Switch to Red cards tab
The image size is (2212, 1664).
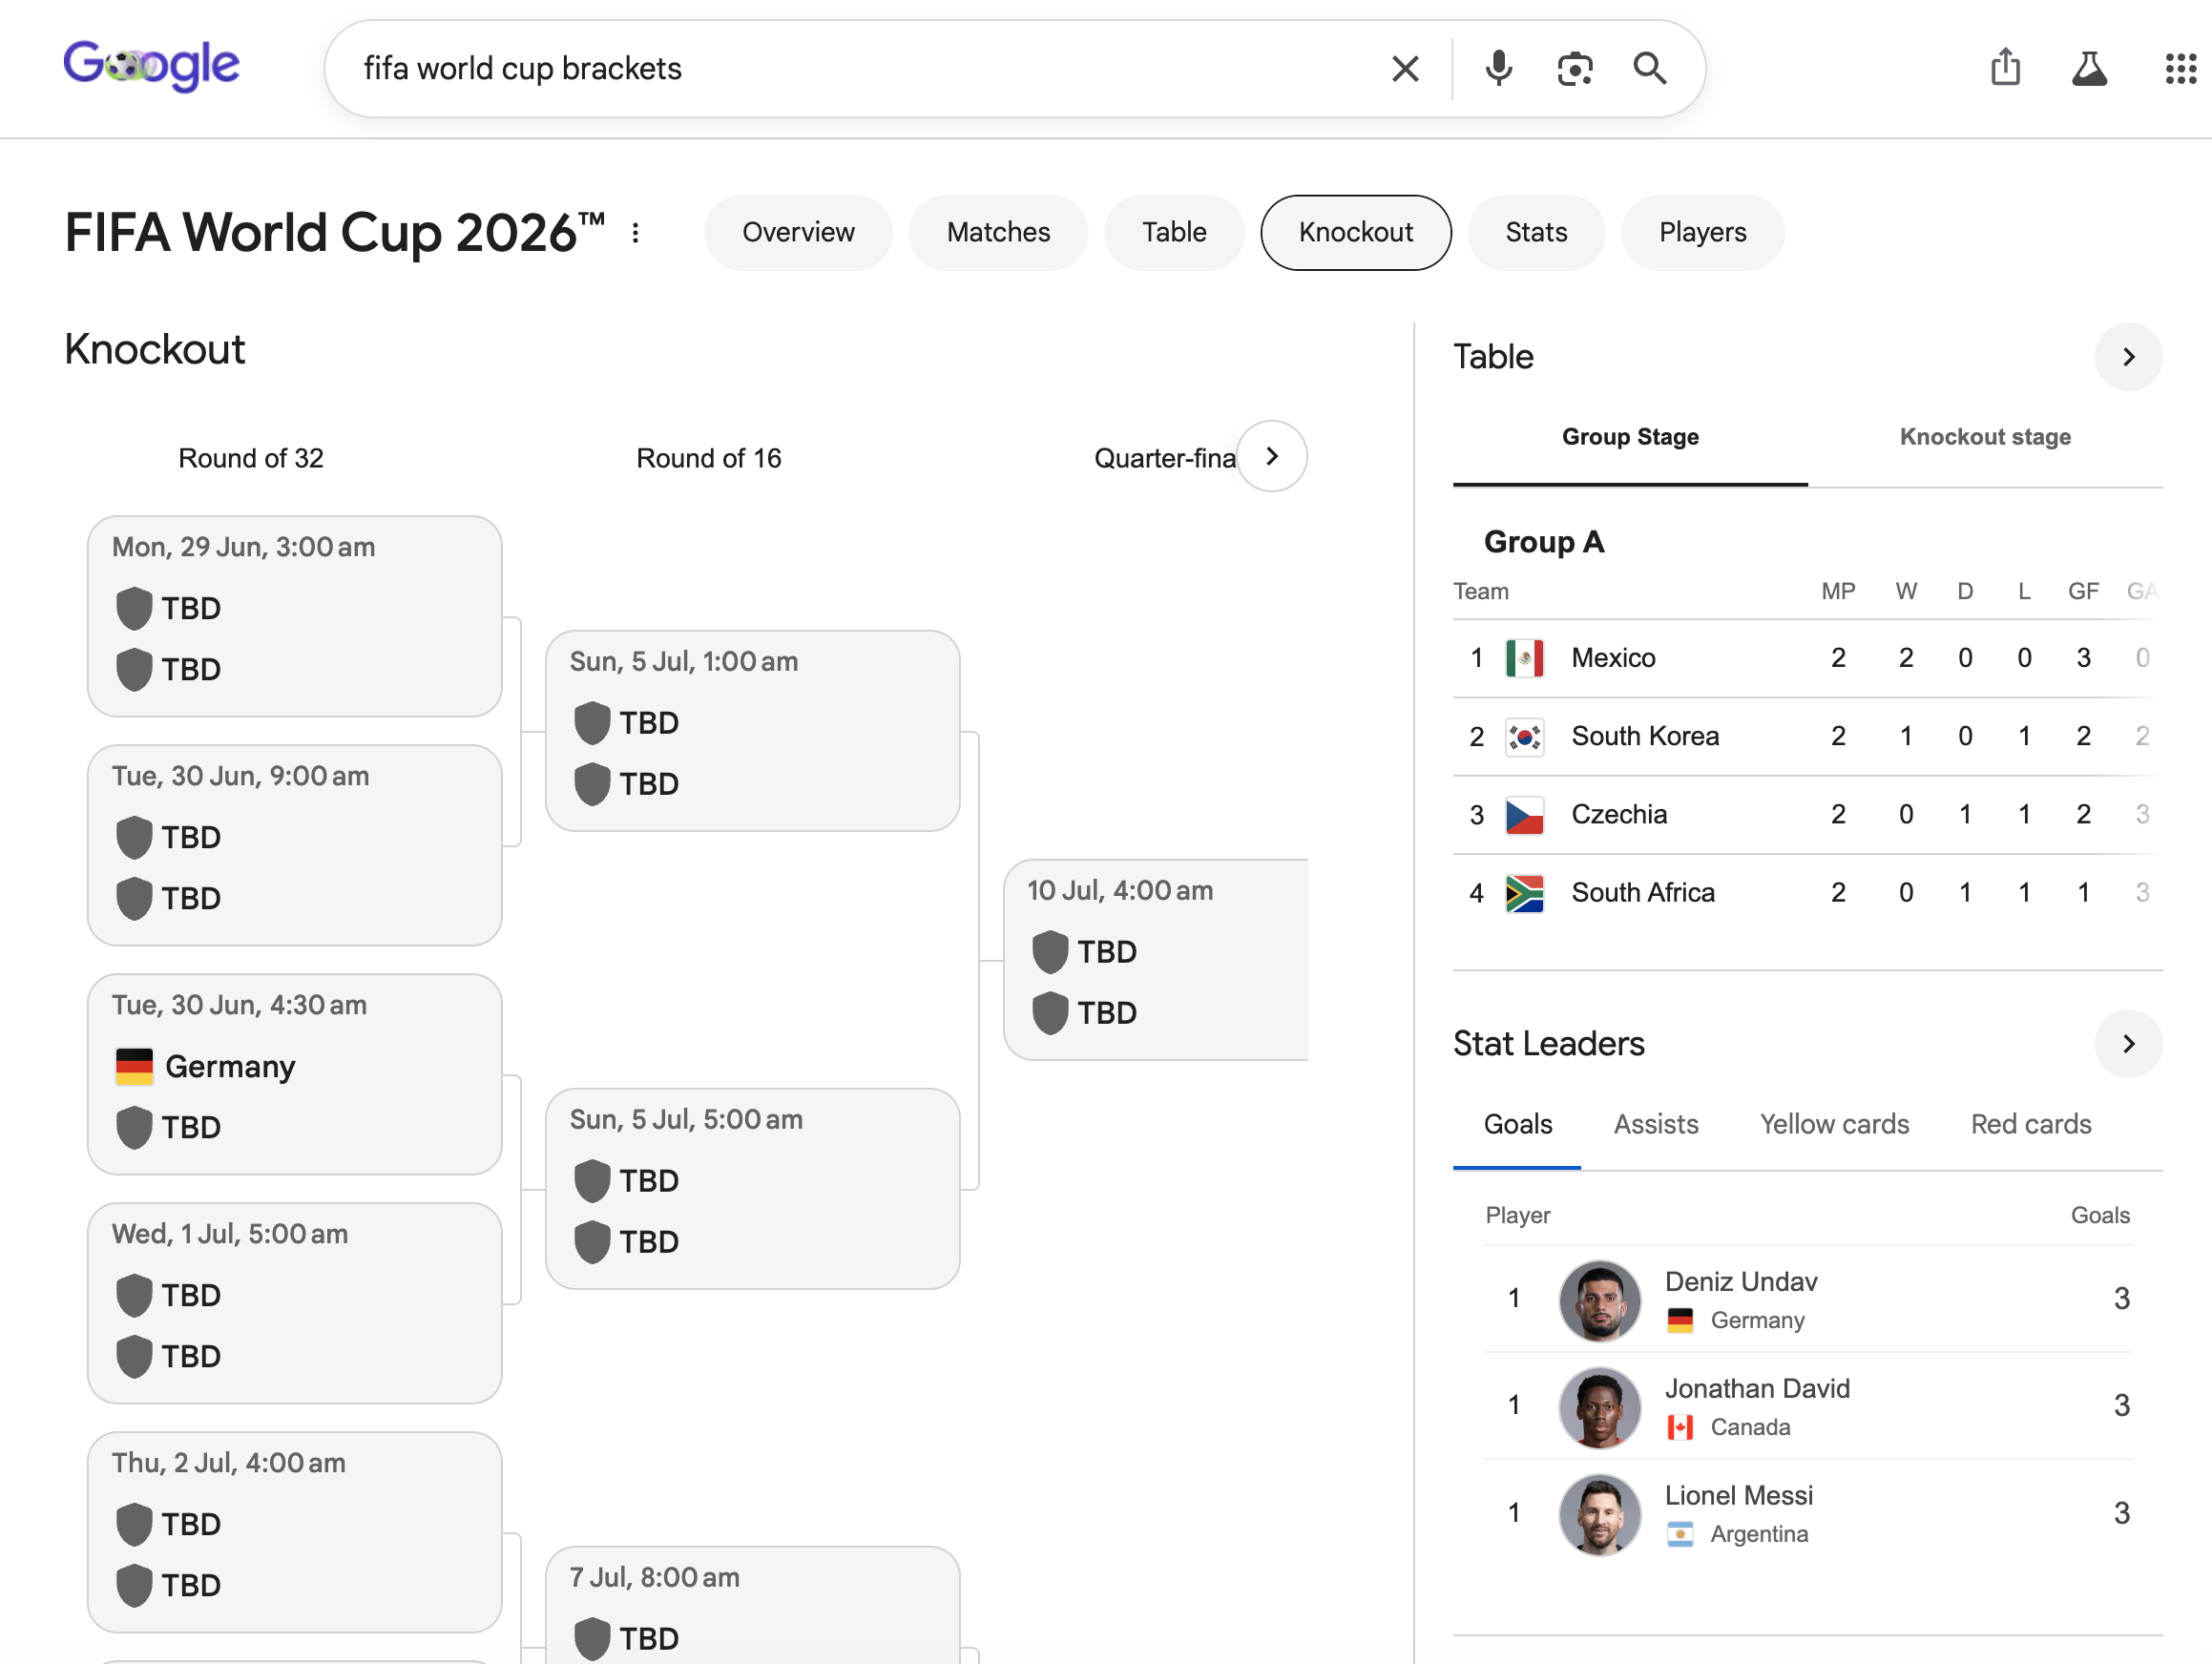click(2031, 1124)
